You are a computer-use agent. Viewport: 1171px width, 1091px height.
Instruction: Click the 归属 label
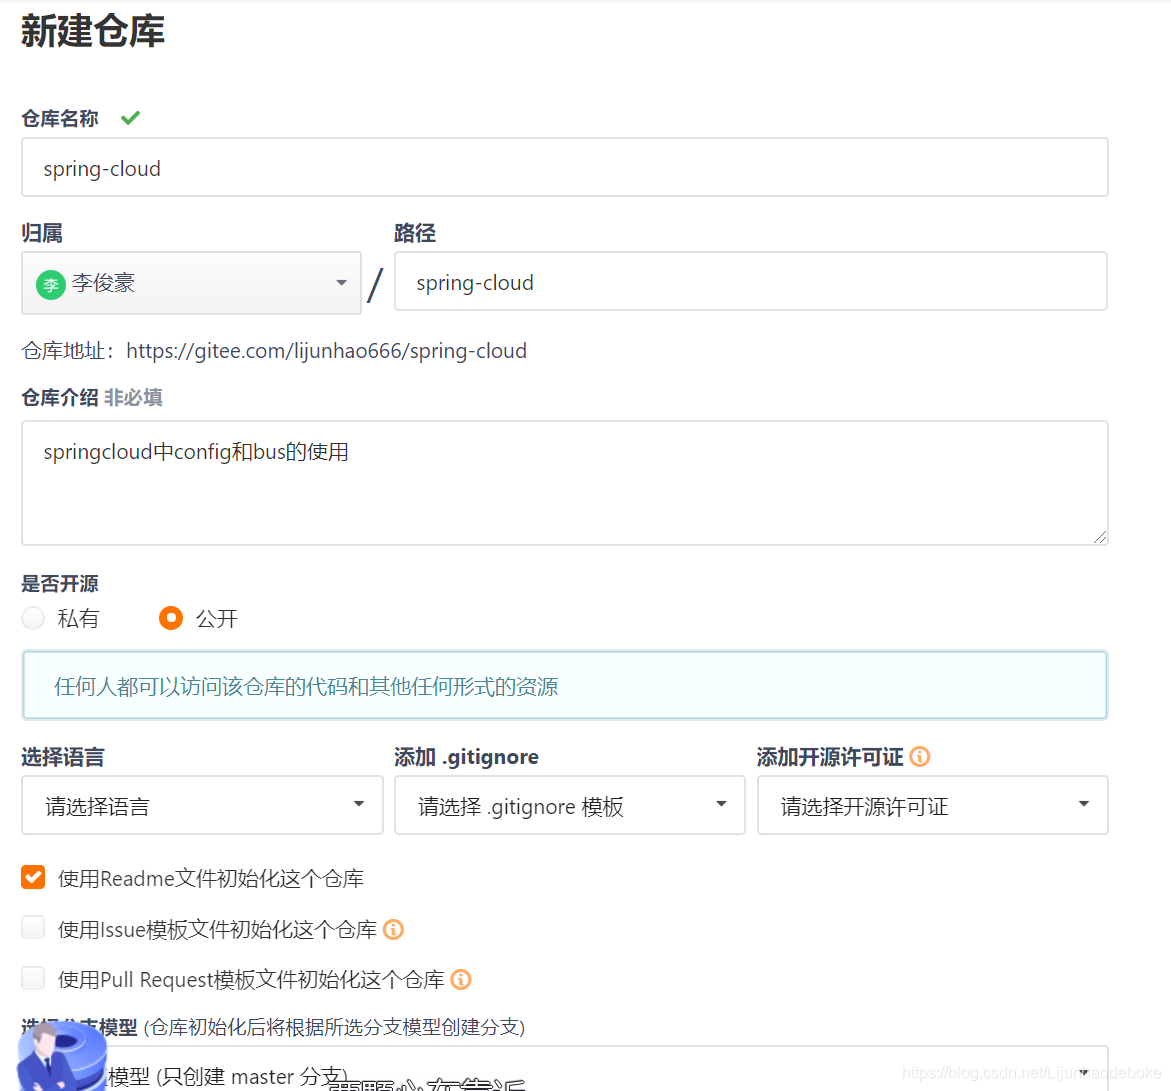point(42,233)
